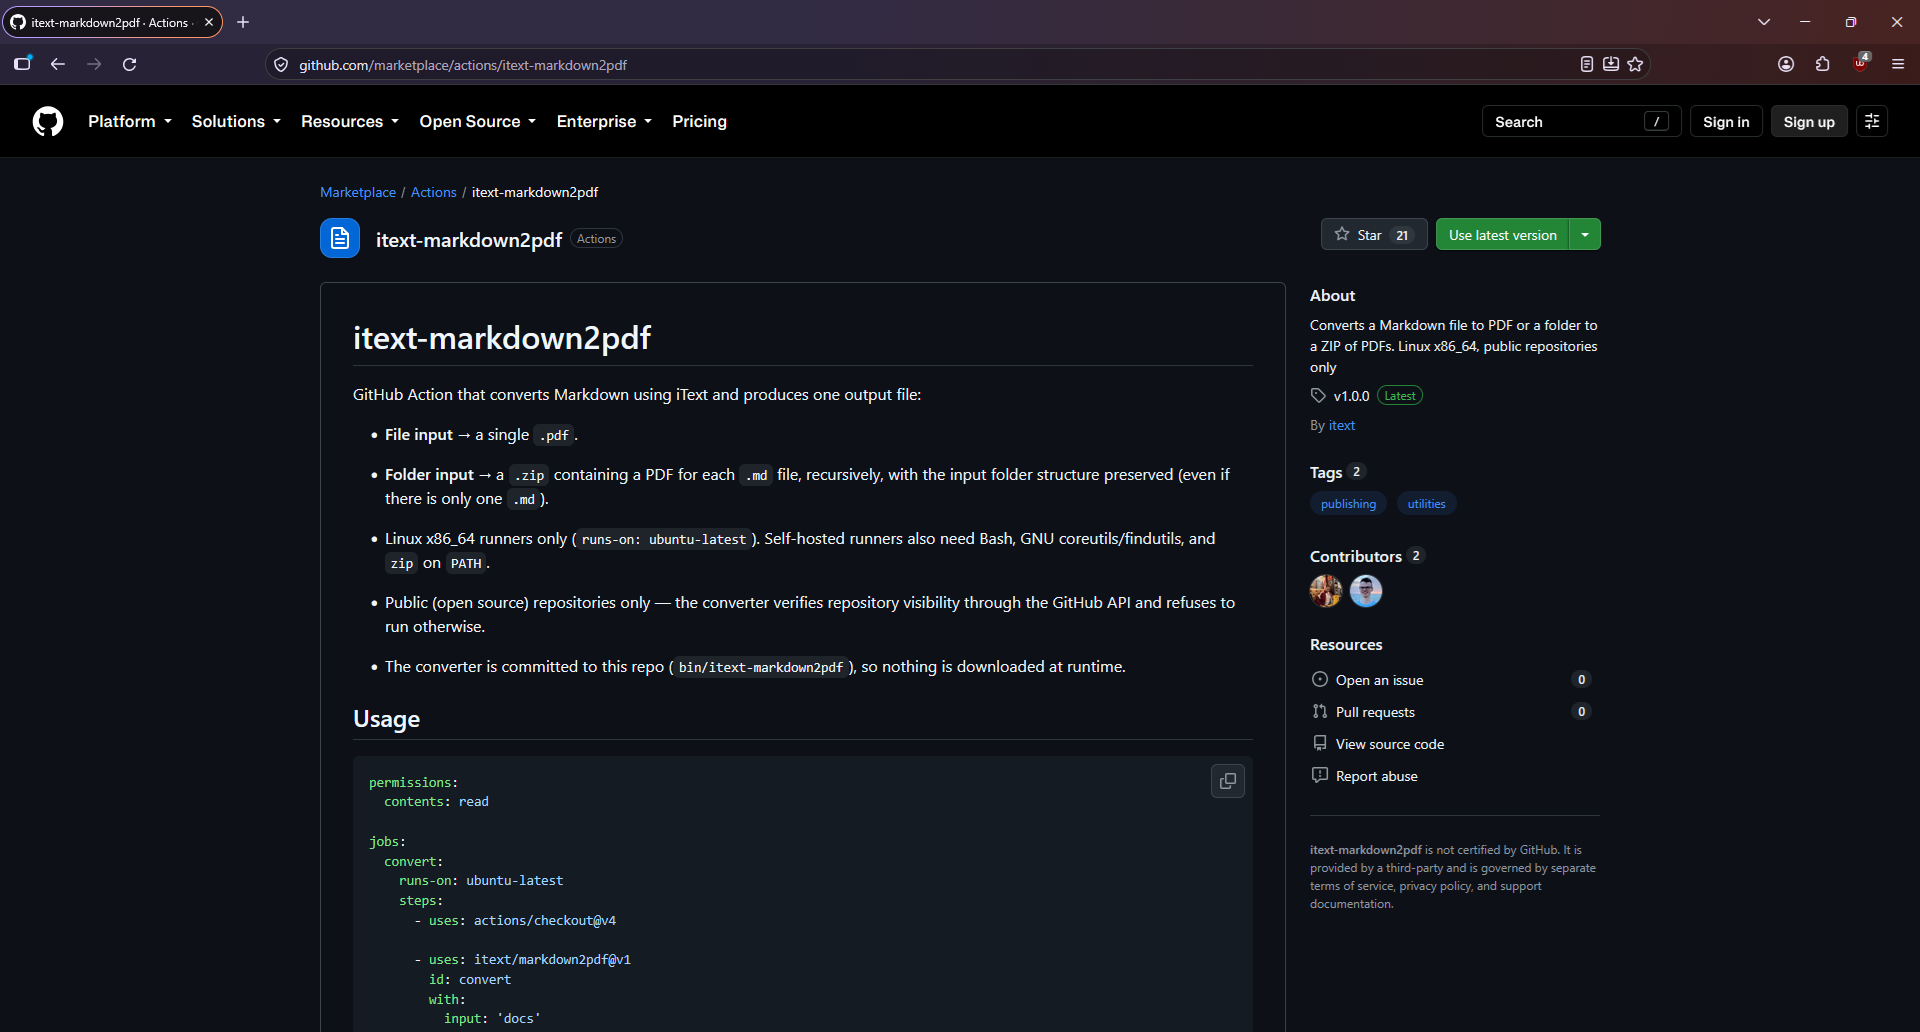Click the Sign up button
Viewport: 1920px width, 1032px height.
(1809, 122)
